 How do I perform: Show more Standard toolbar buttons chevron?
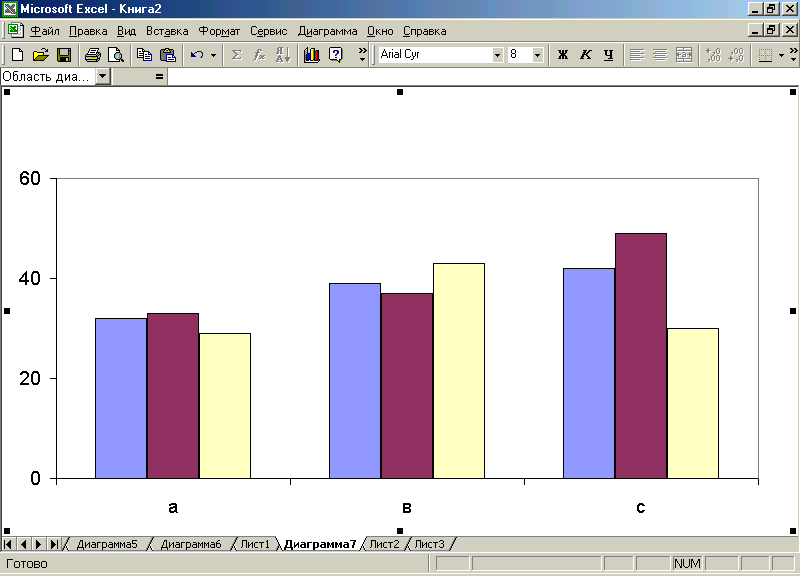click(x=362, y=55)
